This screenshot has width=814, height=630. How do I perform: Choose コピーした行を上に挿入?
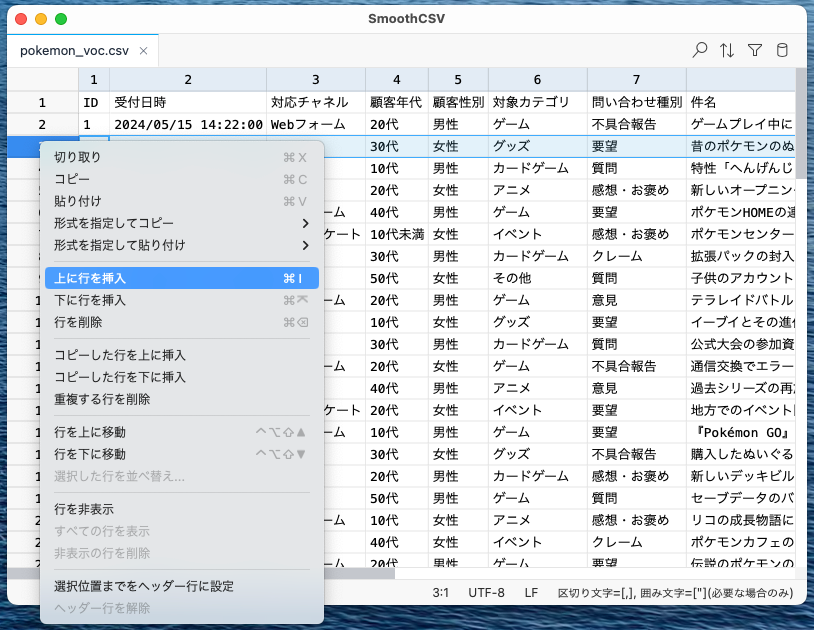coord(180,355)
